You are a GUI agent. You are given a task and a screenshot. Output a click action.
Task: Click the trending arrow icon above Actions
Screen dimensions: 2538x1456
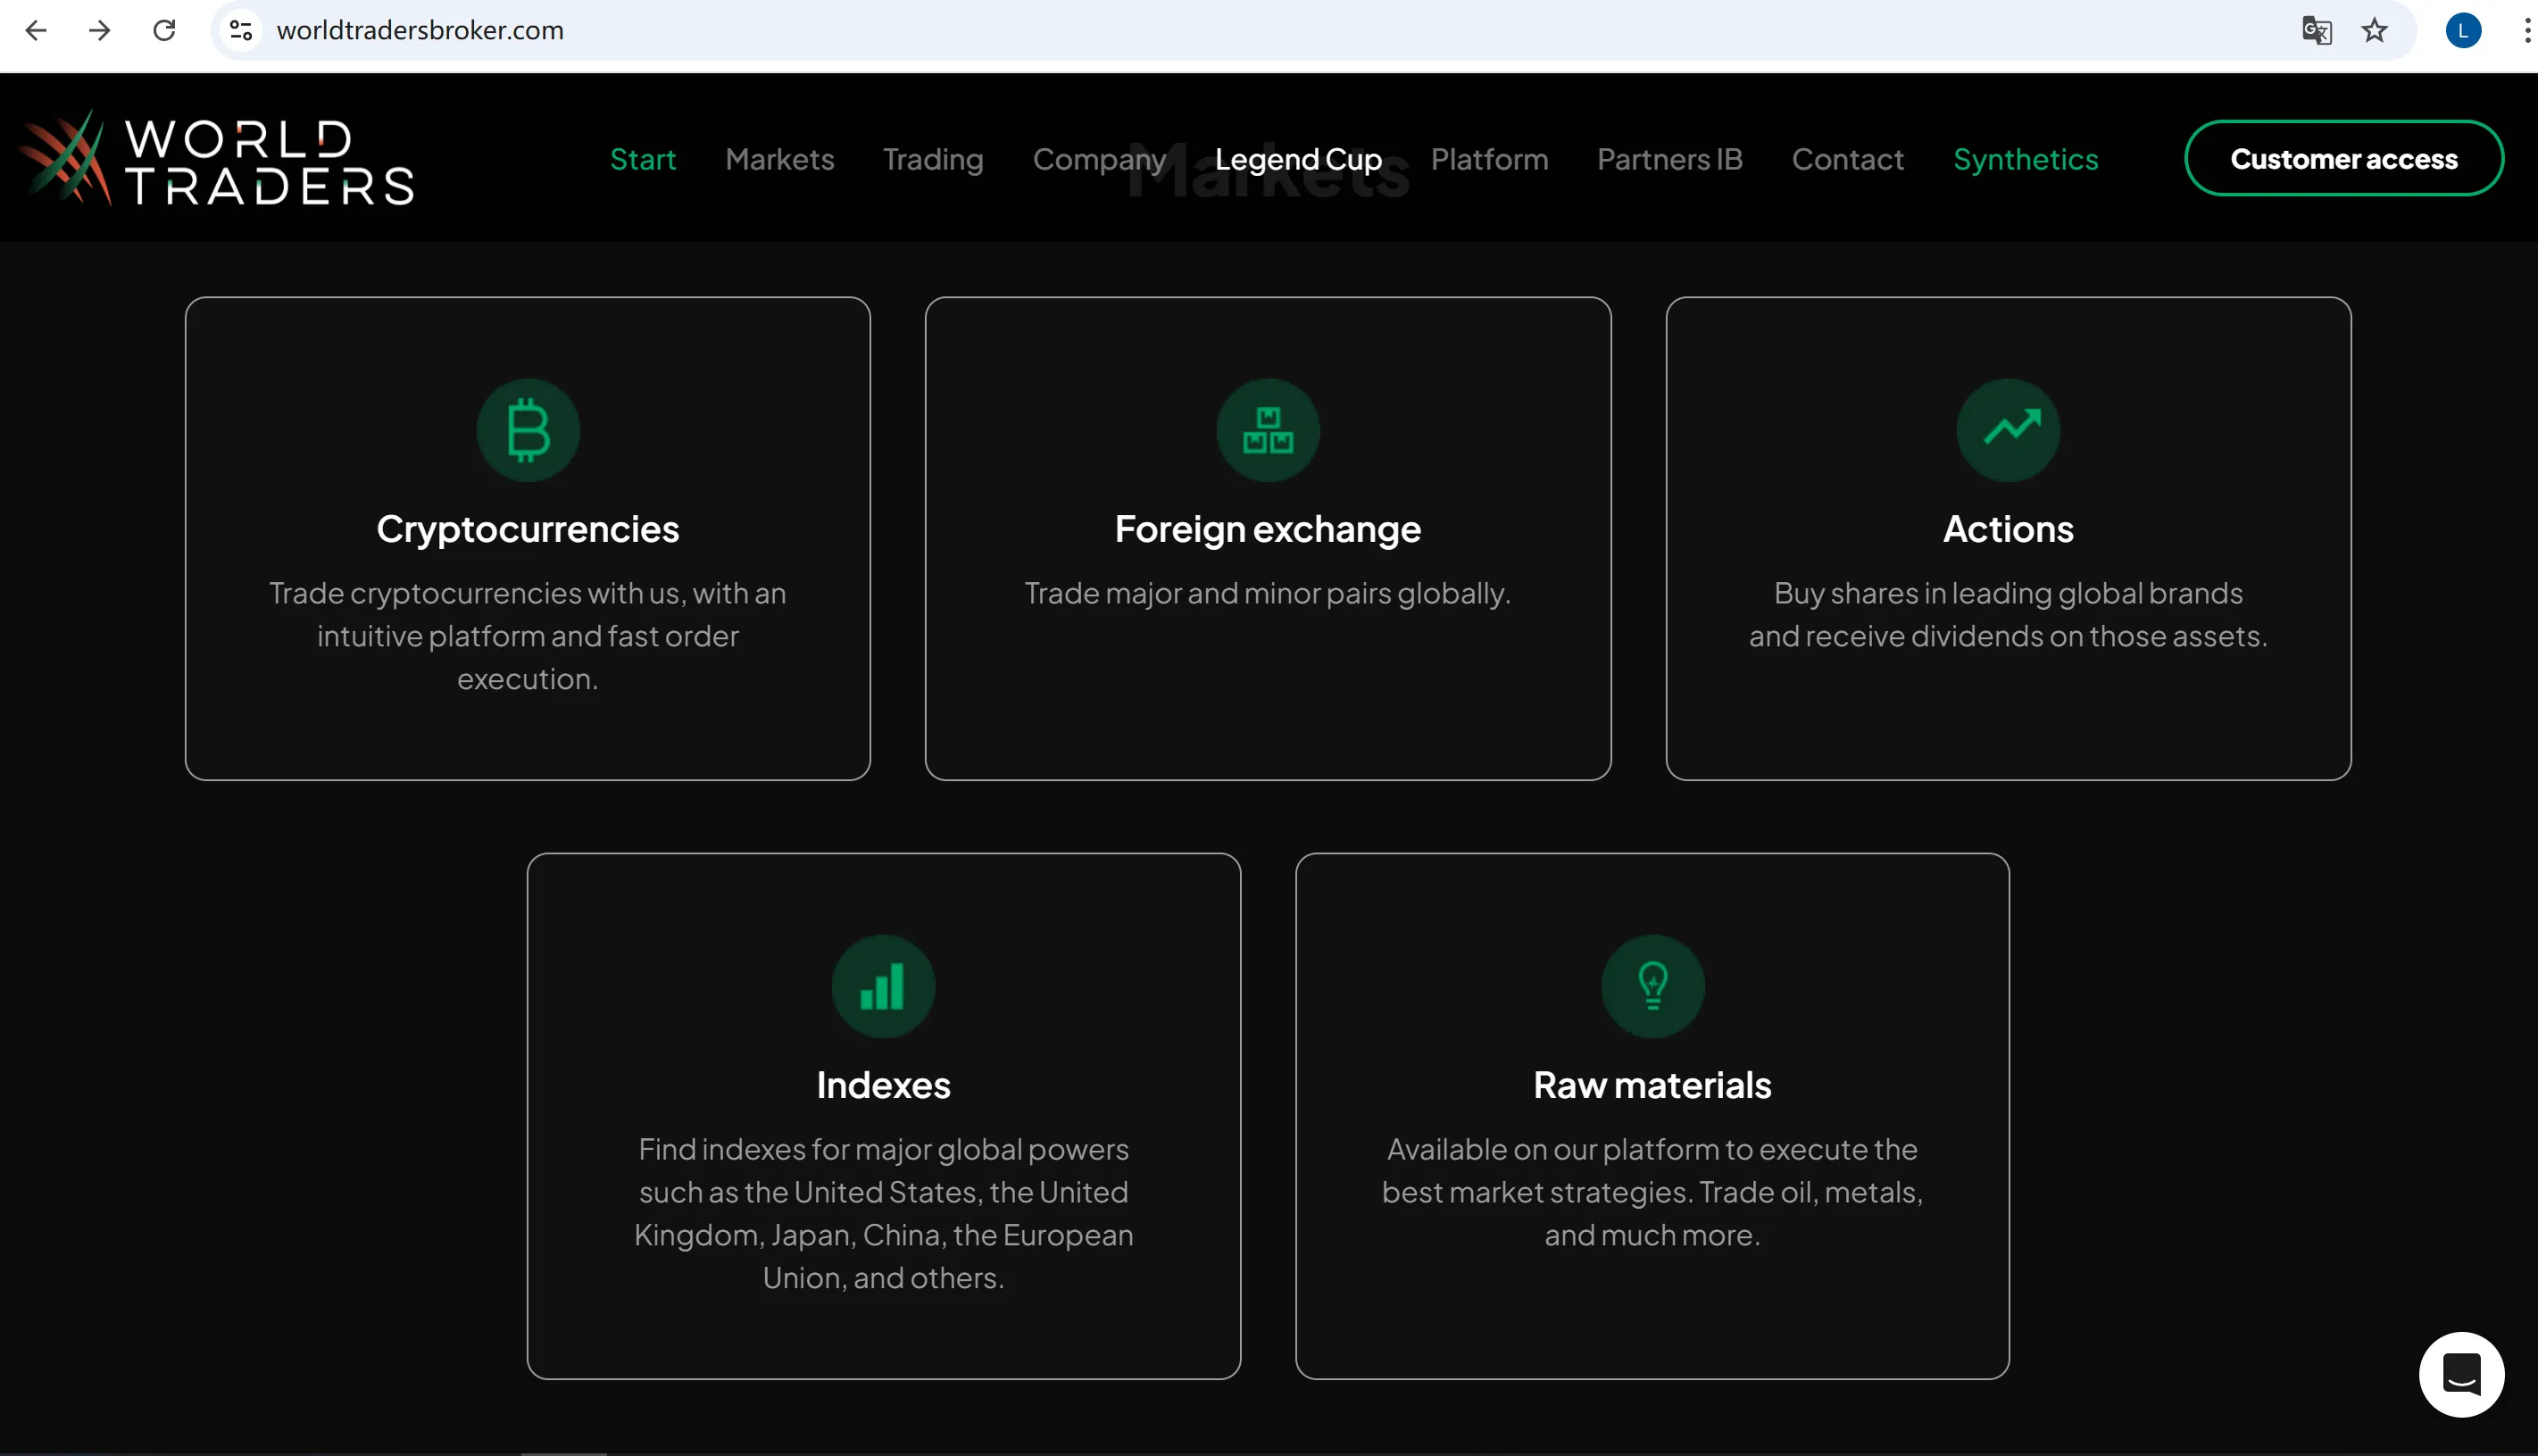[x=2008, y=430]
